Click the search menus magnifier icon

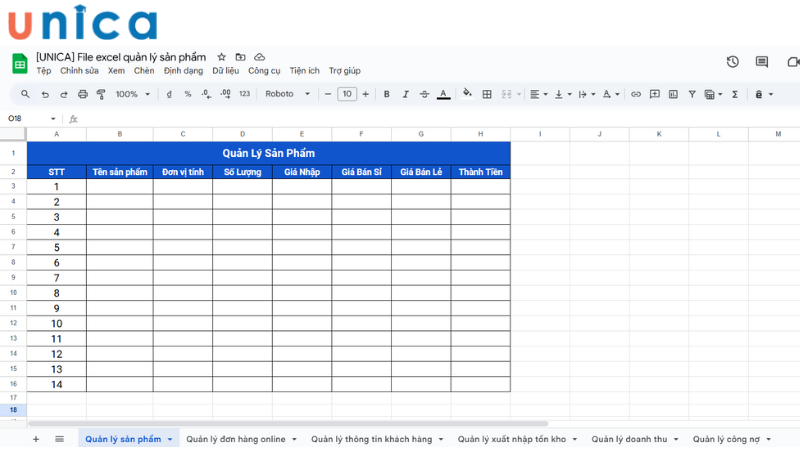25,94
